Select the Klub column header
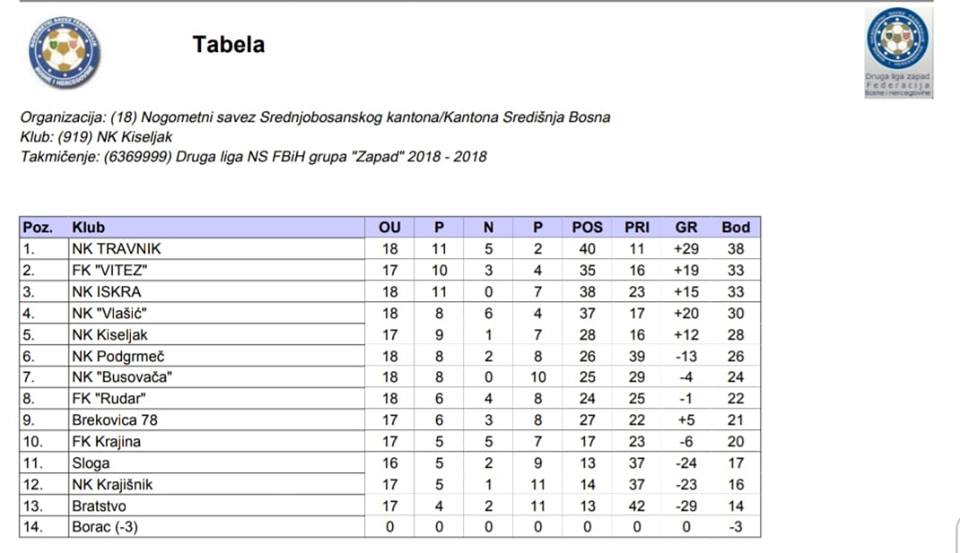The image size is (960, 553). click(x=88, y=227)
